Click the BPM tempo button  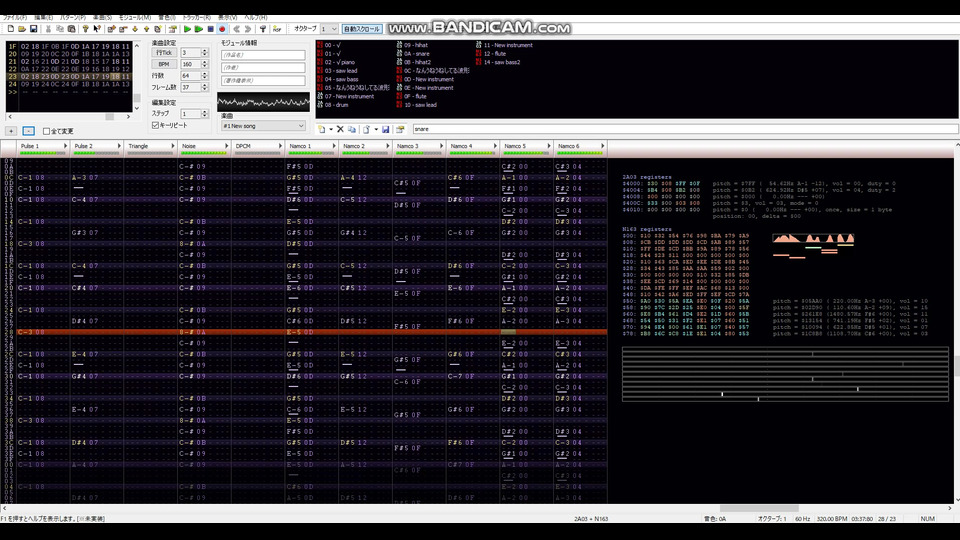[x=164, y=64]
